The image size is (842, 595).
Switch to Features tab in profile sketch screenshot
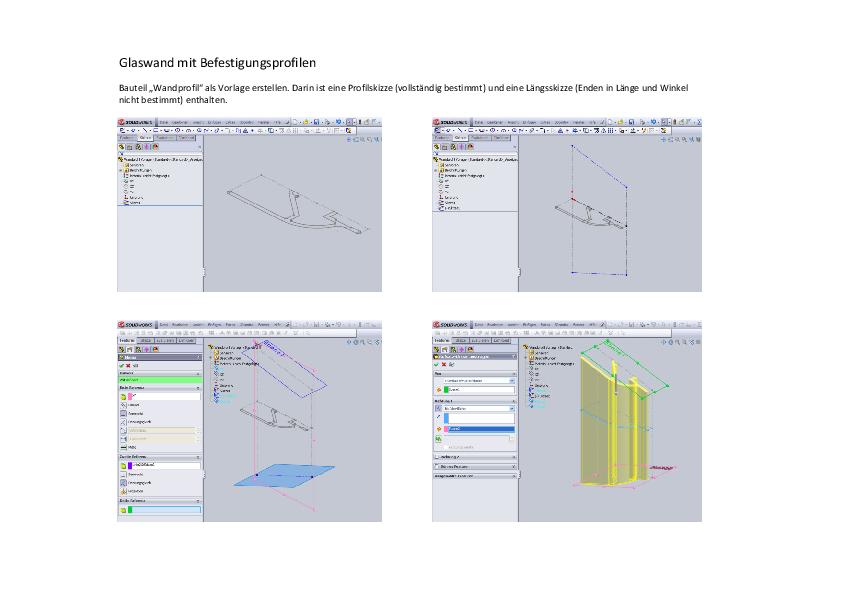pos(126,137)
